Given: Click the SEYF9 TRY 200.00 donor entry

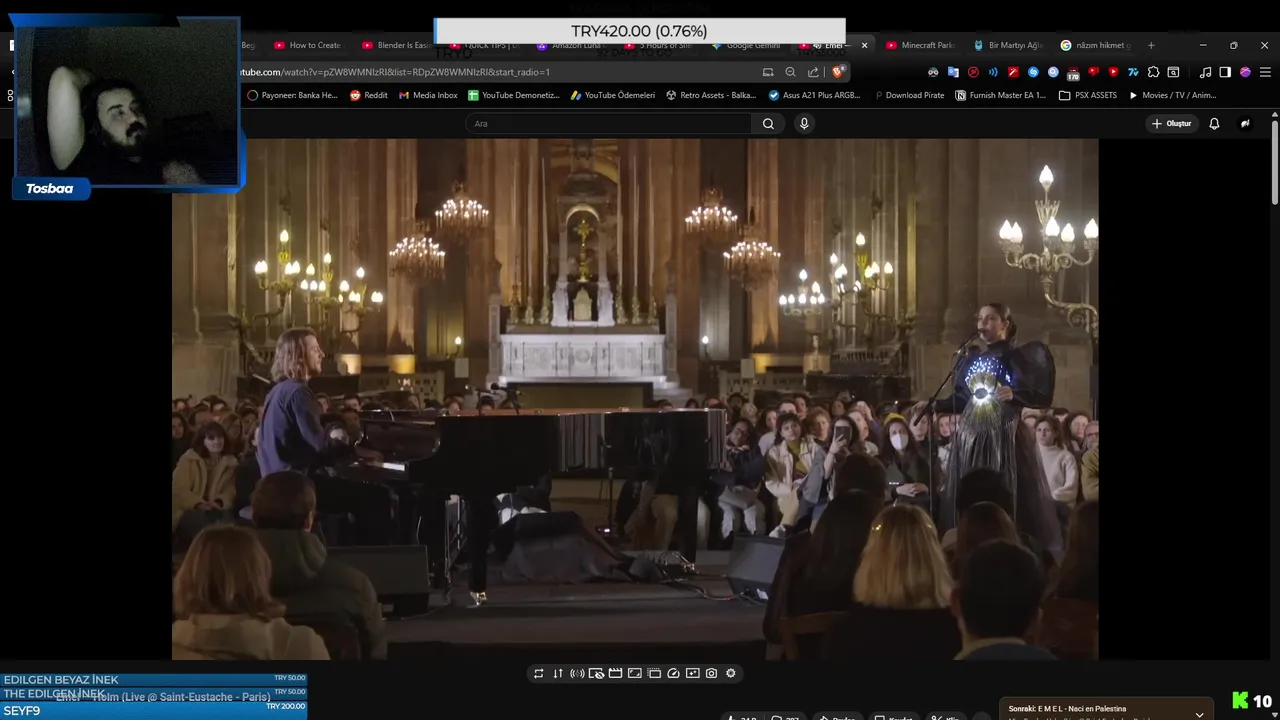Looking at the screenshot, I should [155, 710].
